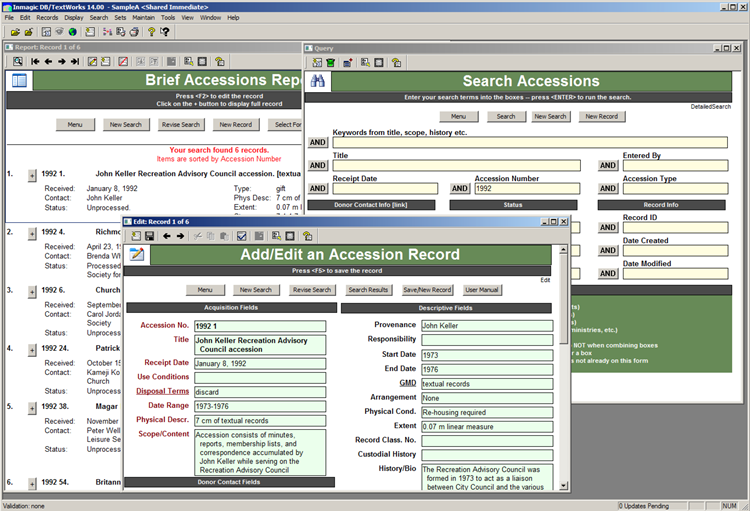Toggle the AND operator beside Accession Type
The height and width of the screenshot is (511, 750).
tap(608, 189)
